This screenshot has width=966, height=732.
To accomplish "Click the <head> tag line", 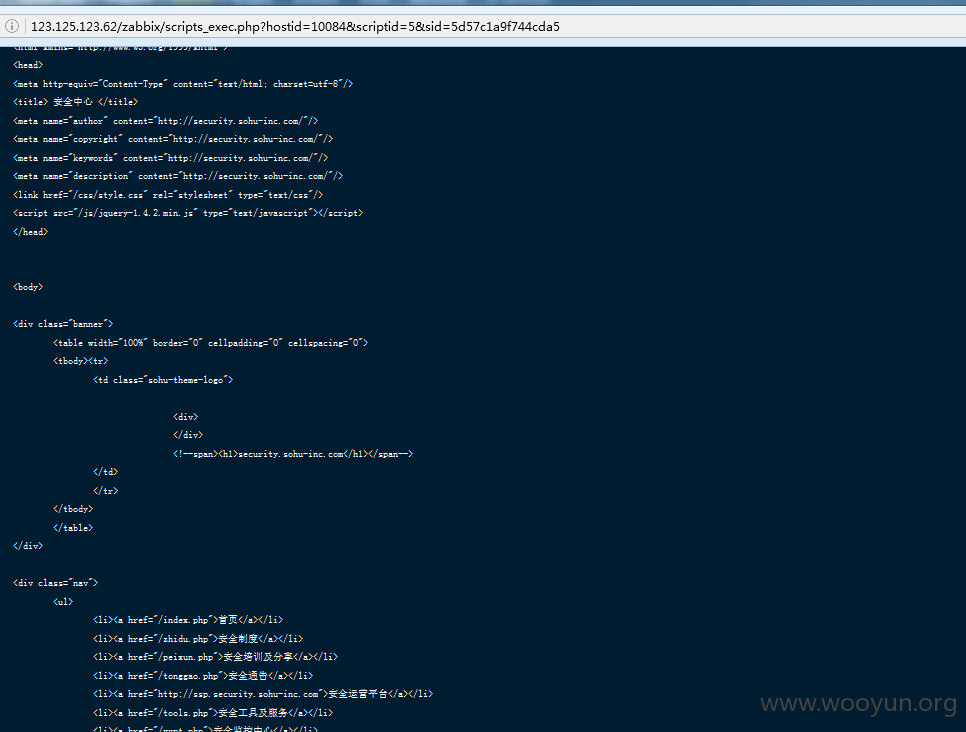I will pos(28,65).
